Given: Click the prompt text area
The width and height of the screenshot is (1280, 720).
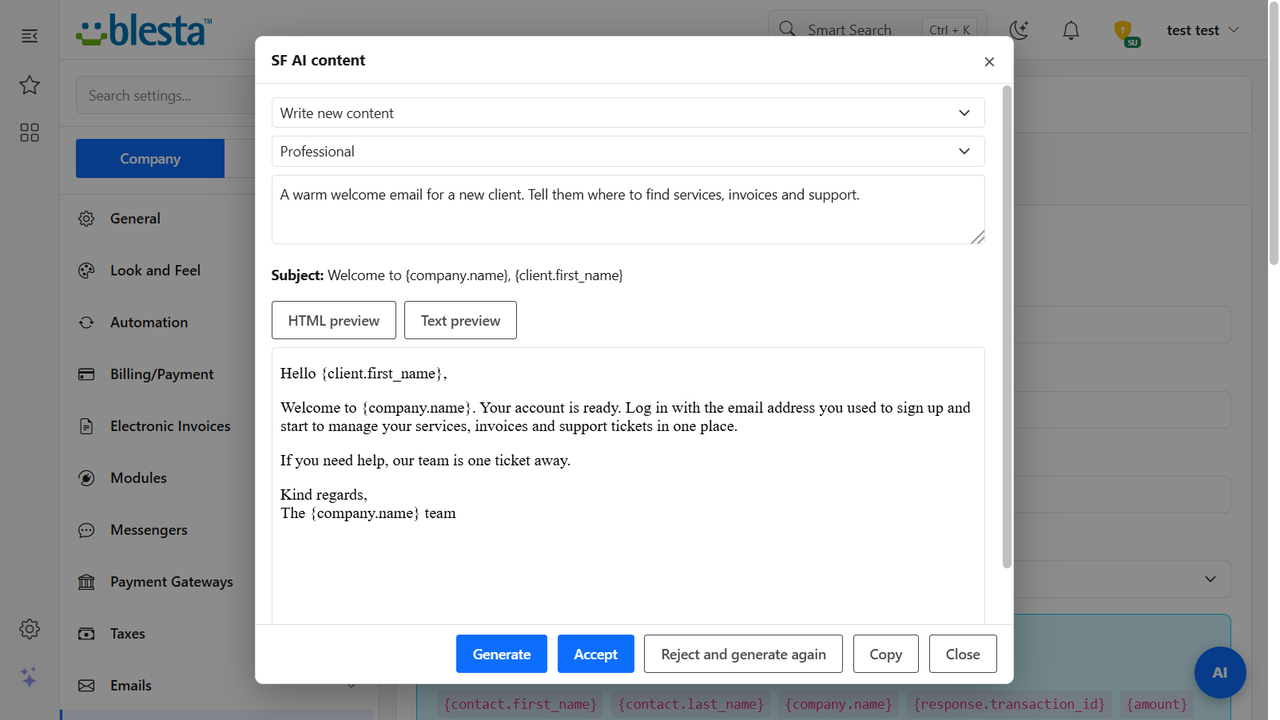Looking at the screenshot, I should [x=628, y=210].
